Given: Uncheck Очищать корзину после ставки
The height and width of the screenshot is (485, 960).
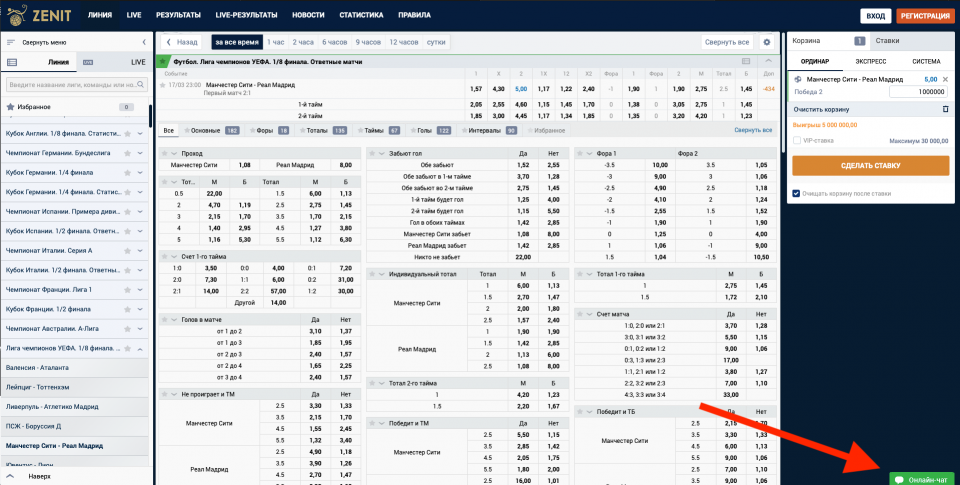Looking at the screenshot, I should [797, 194].
